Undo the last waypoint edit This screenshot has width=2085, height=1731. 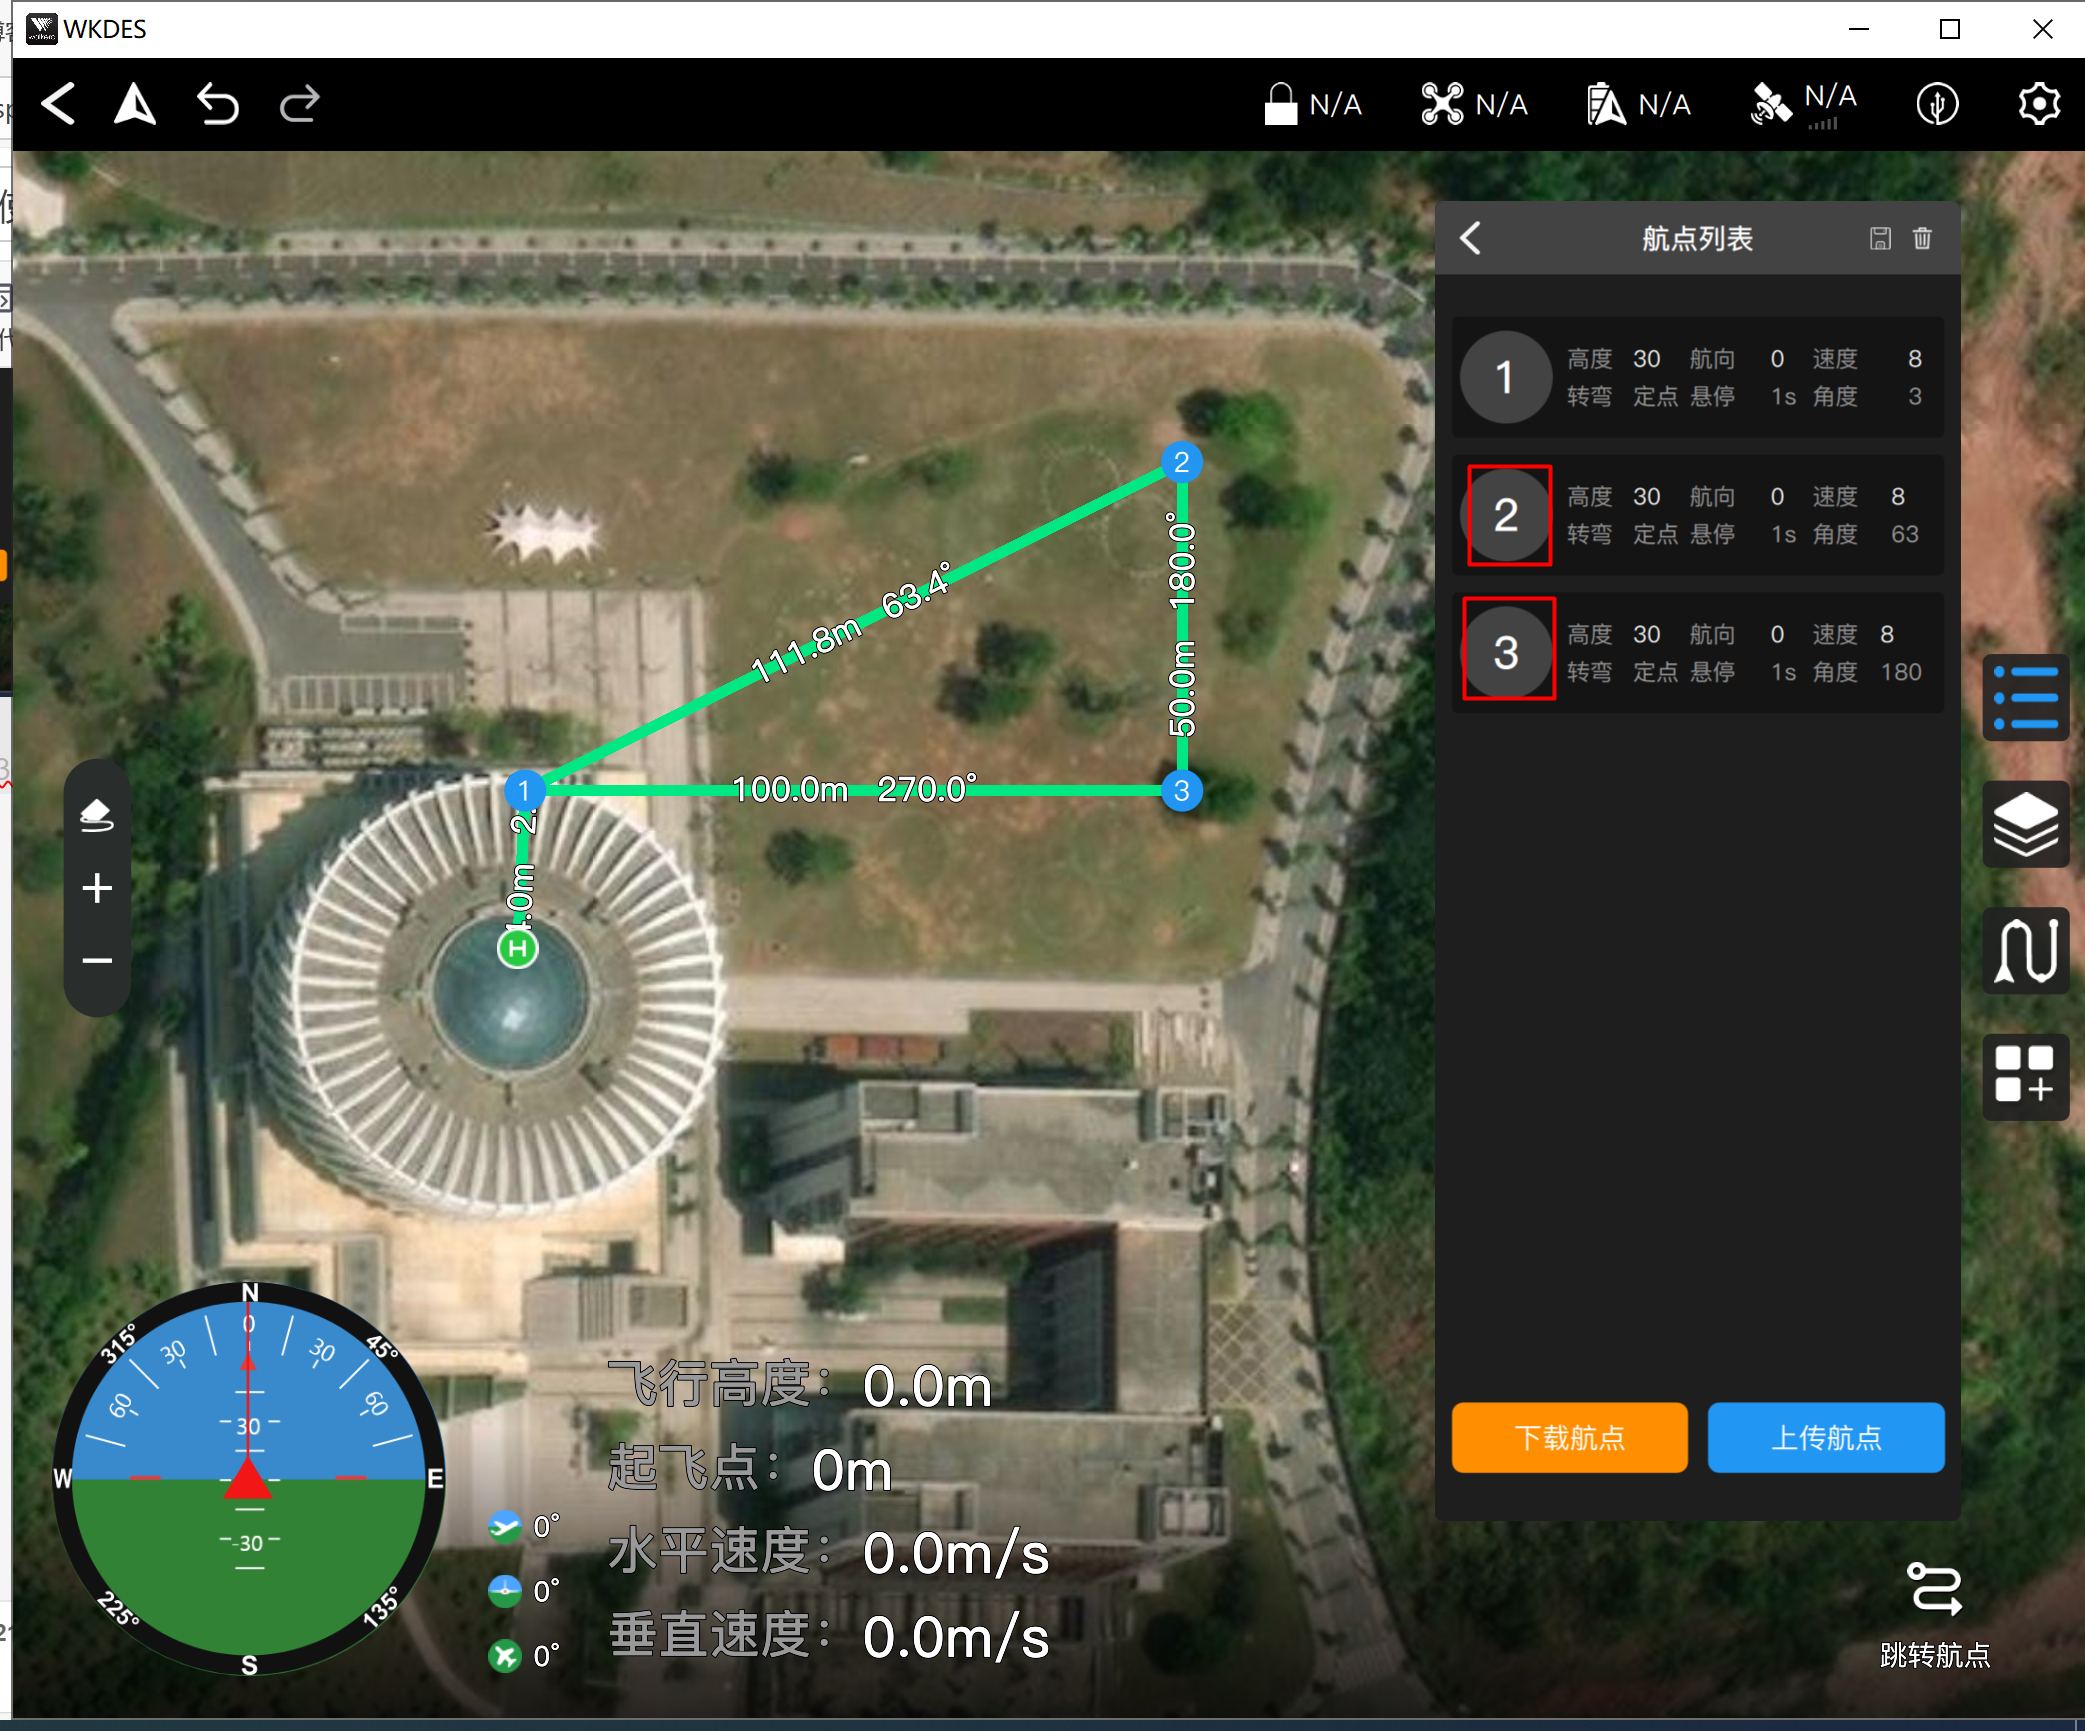click(218, 104)
